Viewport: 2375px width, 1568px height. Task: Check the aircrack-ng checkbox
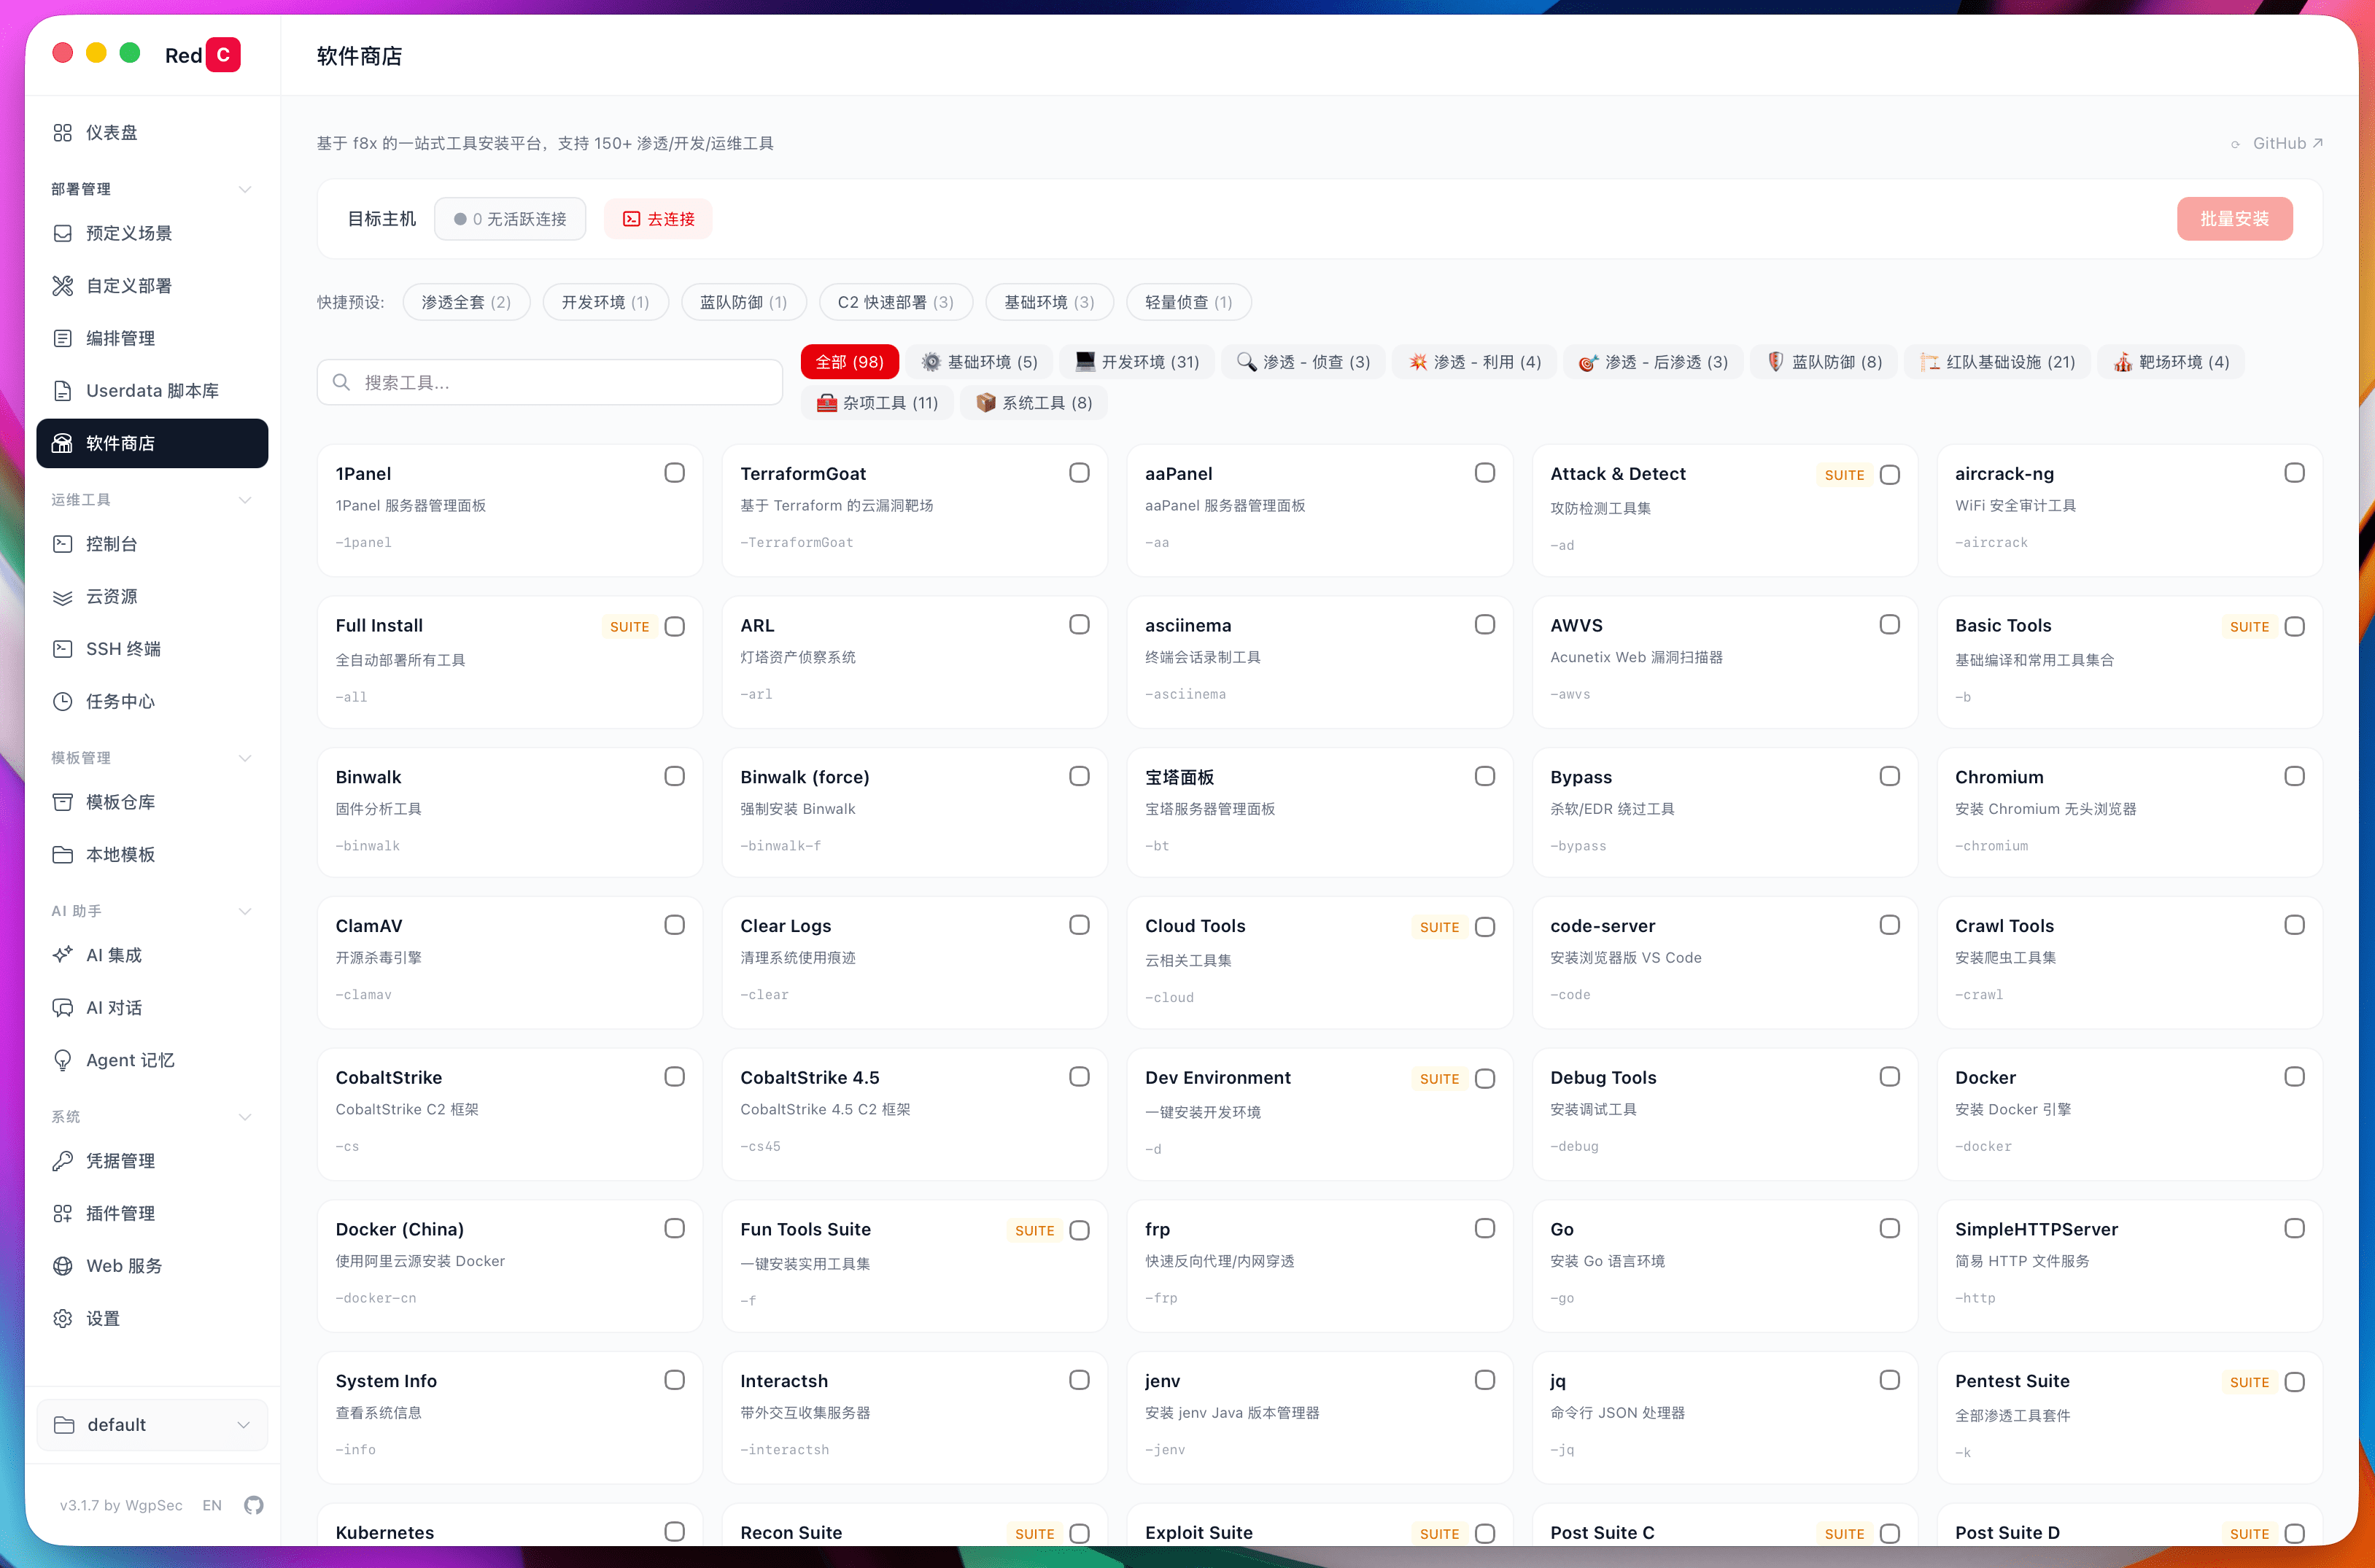(2295, 473)
